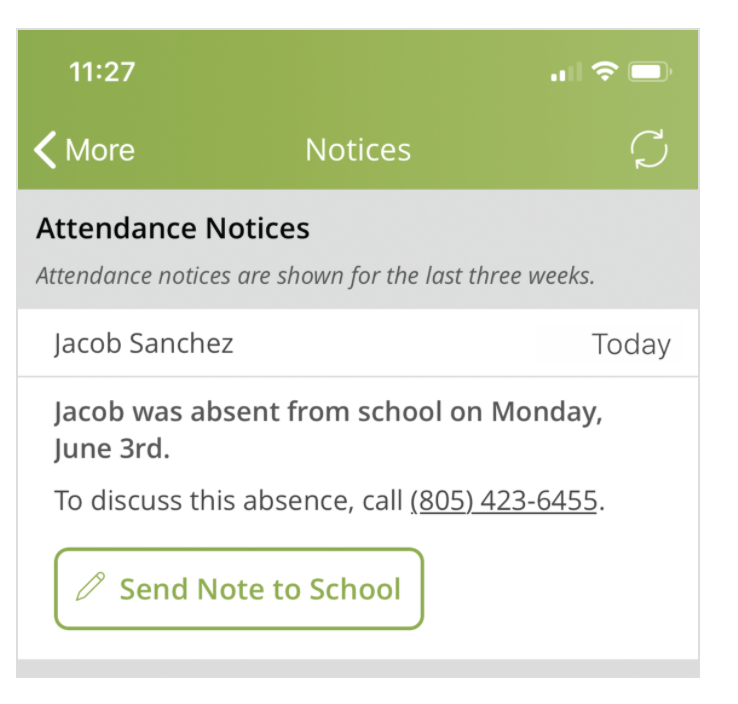
Task: Tap the refresh icon in Notices header
Action: (649, 149)
